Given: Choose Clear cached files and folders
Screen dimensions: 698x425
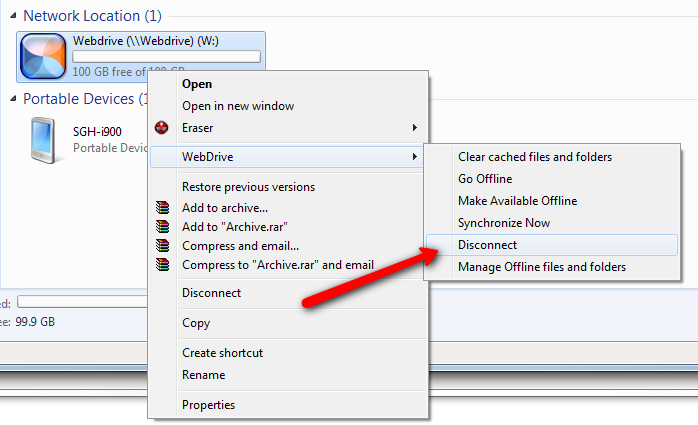Looking at the screenshot, I should click(x=534, y=157).
